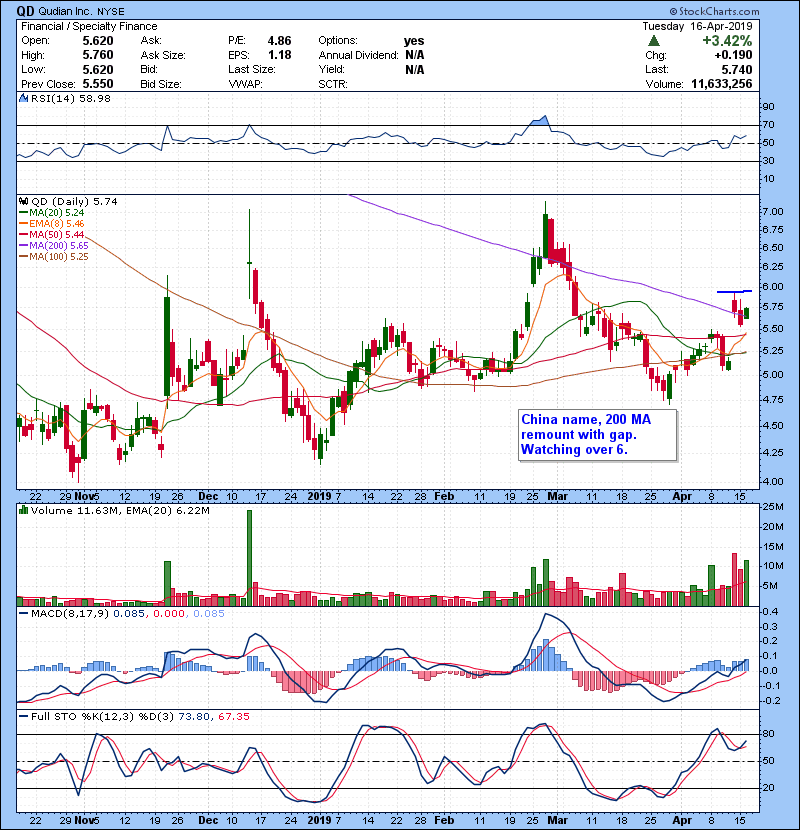Click the Bid Size label
Viewport: 800px width, 830px height.
point(161,84)
